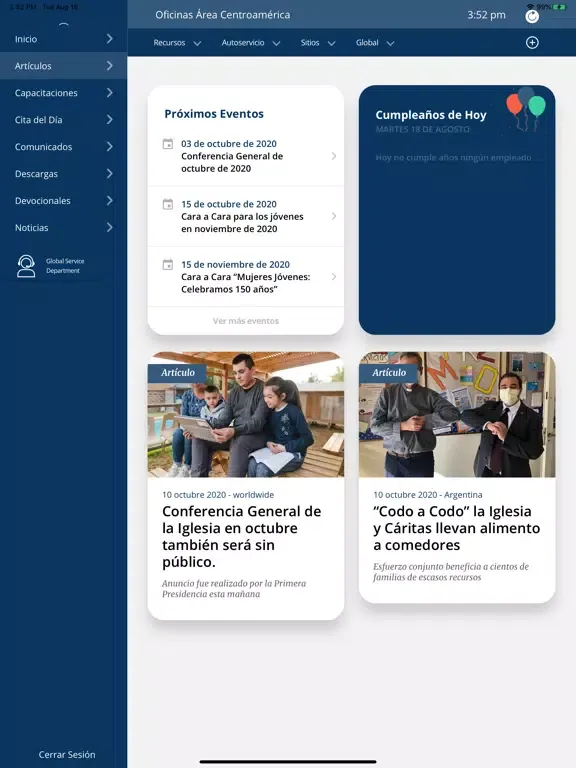
Task: Open Sitios dropdown arrow
Action: click(332, 43)
